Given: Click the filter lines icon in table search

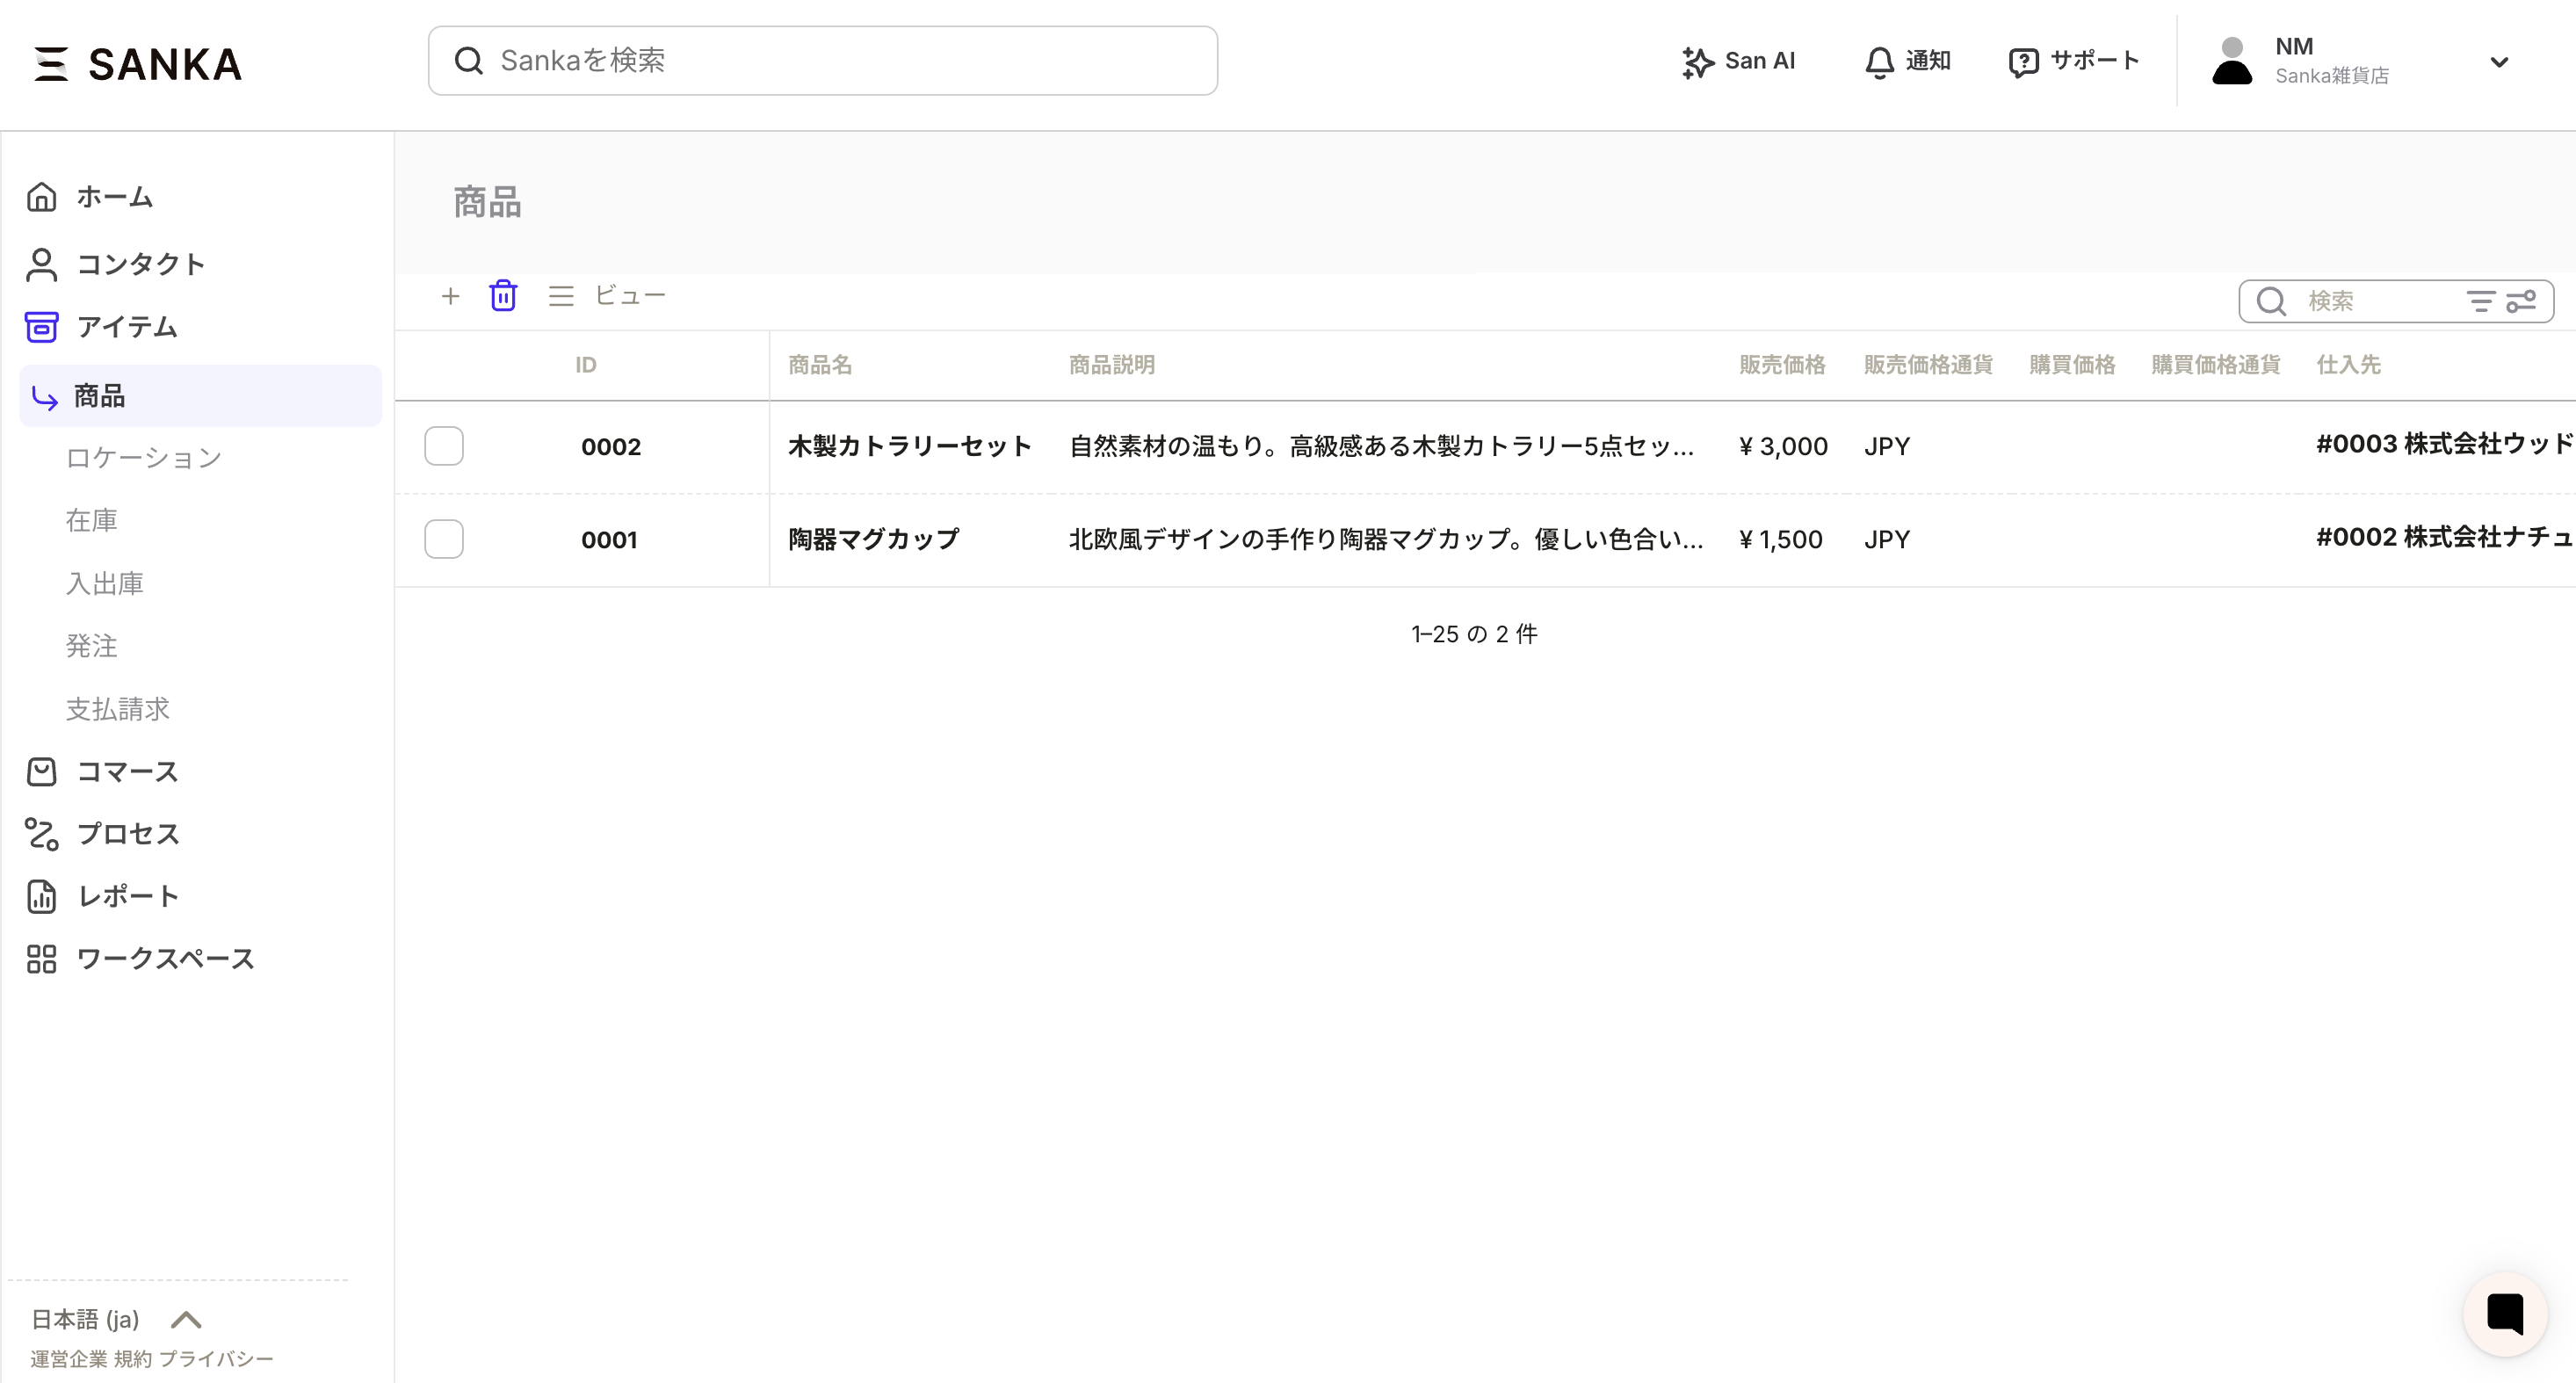Looking at the screenshot, I should pyautogui.click(x=2480, y=301).
